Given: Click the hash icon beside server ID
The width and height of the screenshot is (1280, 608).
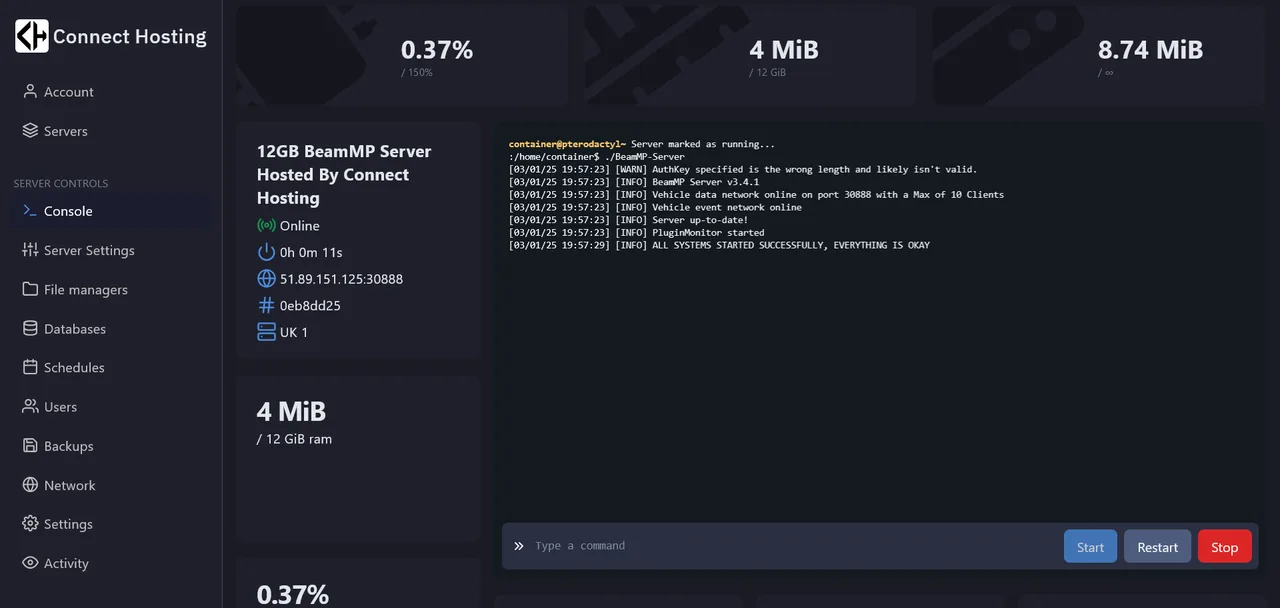Looking at the screenshot, I should click(266, 305).
